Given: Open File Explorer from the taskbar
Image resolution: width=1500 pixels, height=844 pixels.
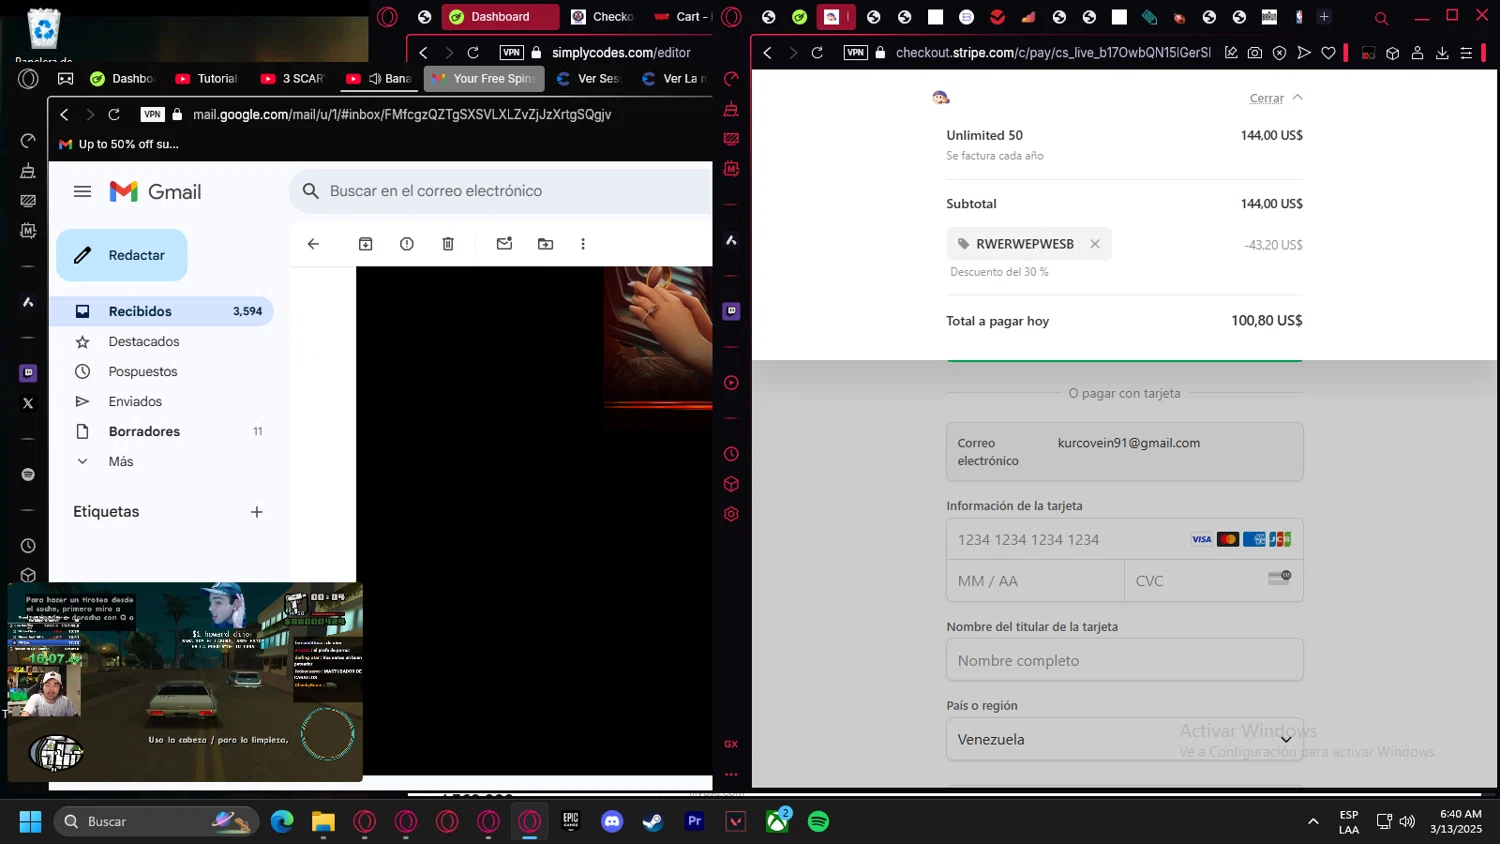Looking at the screenshot, I should [323, 822].
